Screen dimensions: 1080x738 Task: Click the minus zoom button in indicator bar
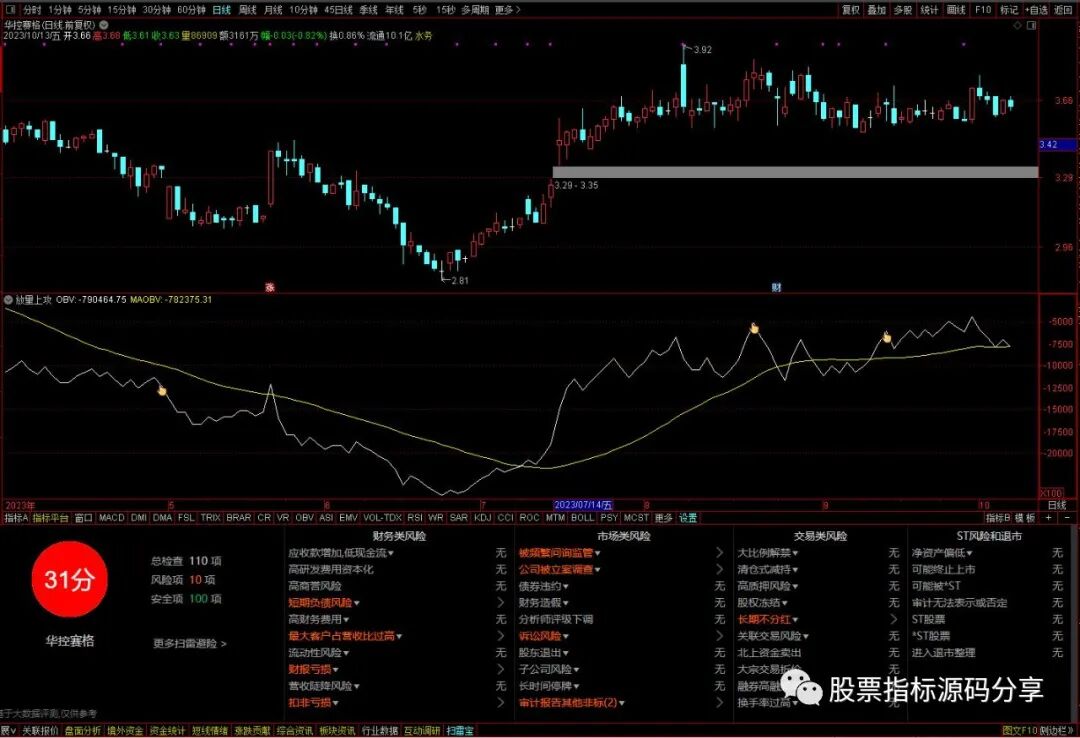[1067, 517]
